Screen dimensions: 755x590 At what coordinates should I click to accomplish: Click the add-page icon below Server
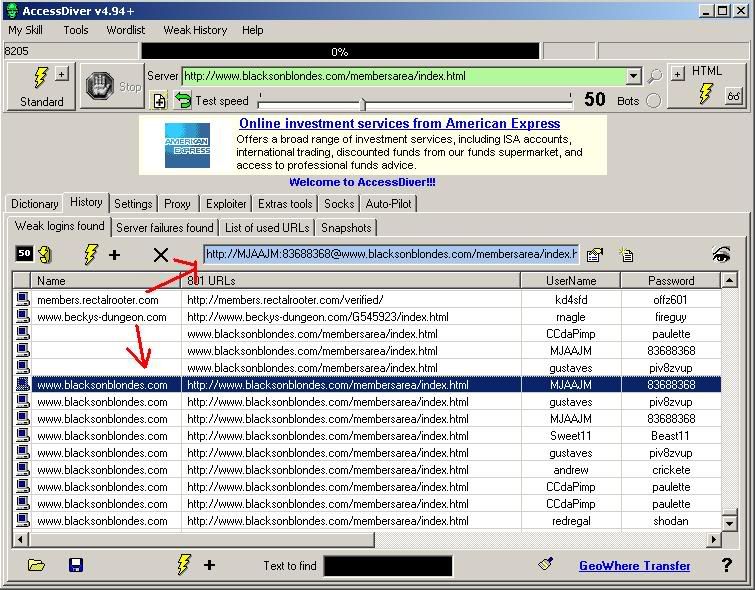click(159, 101)
